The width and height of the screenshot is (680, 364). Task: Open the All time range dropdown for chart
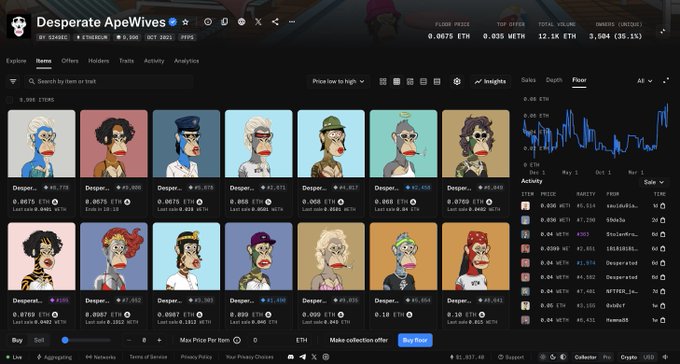coord(645,81)
